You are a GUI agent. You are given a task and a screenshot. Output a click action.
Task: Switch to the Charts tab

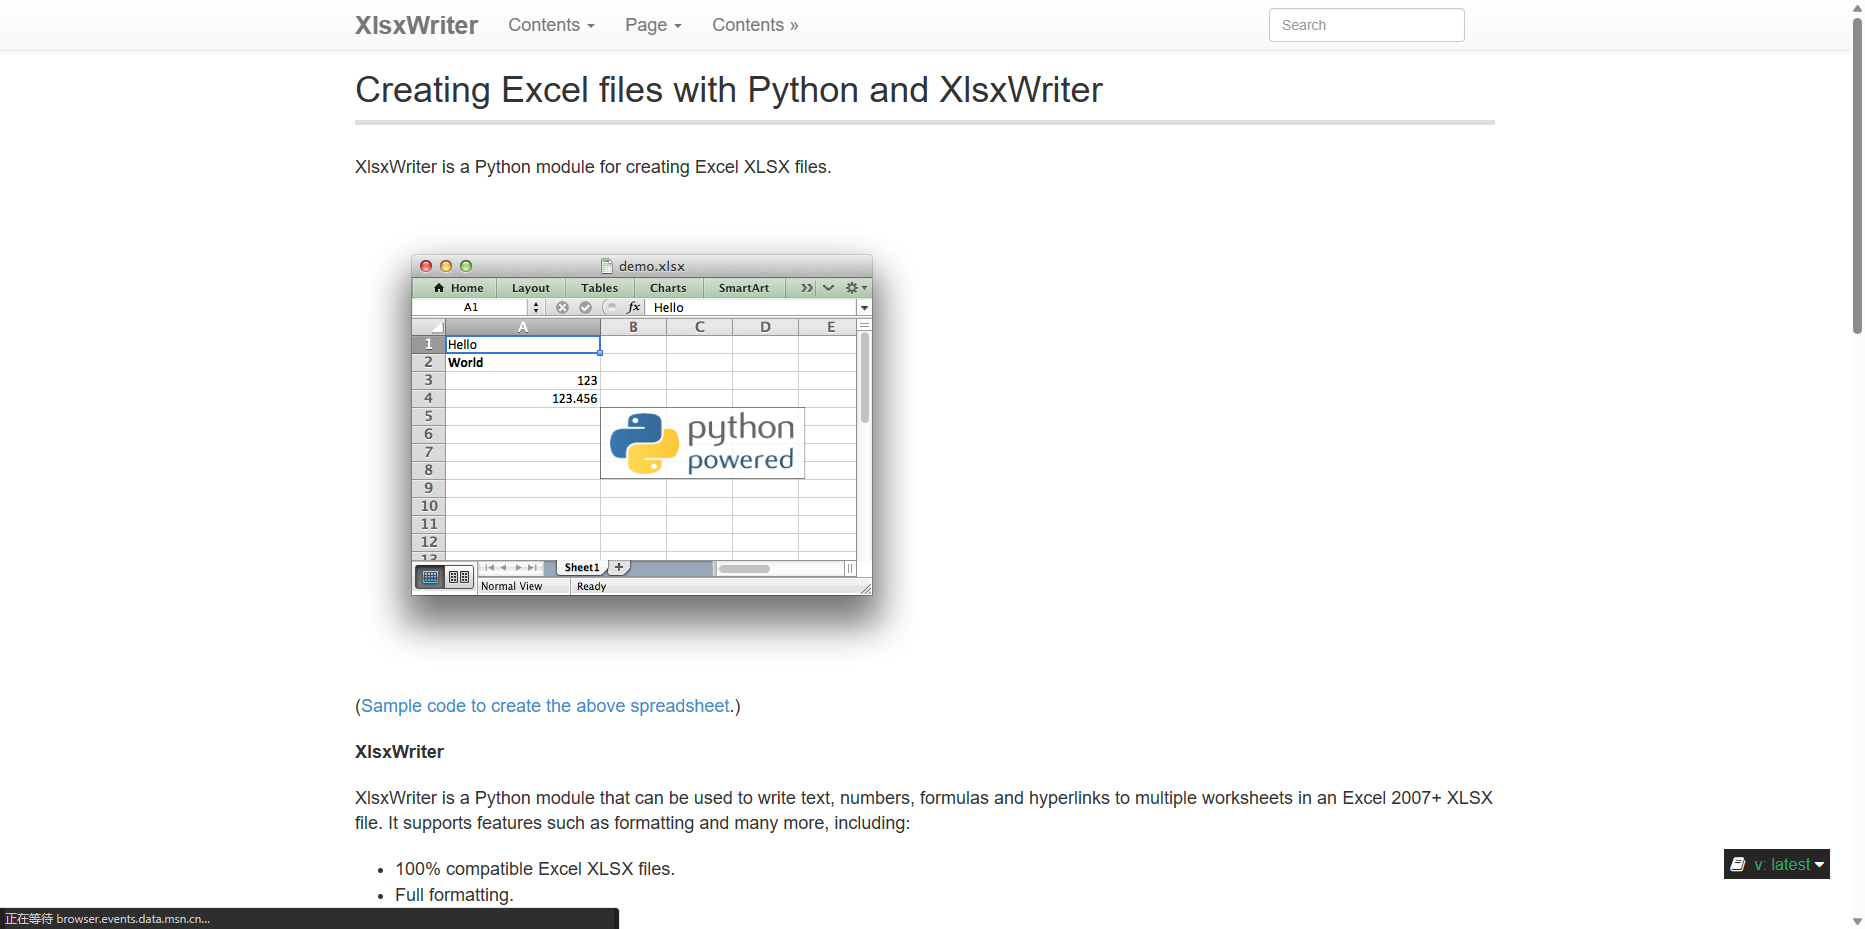click(x=668, y=288)
